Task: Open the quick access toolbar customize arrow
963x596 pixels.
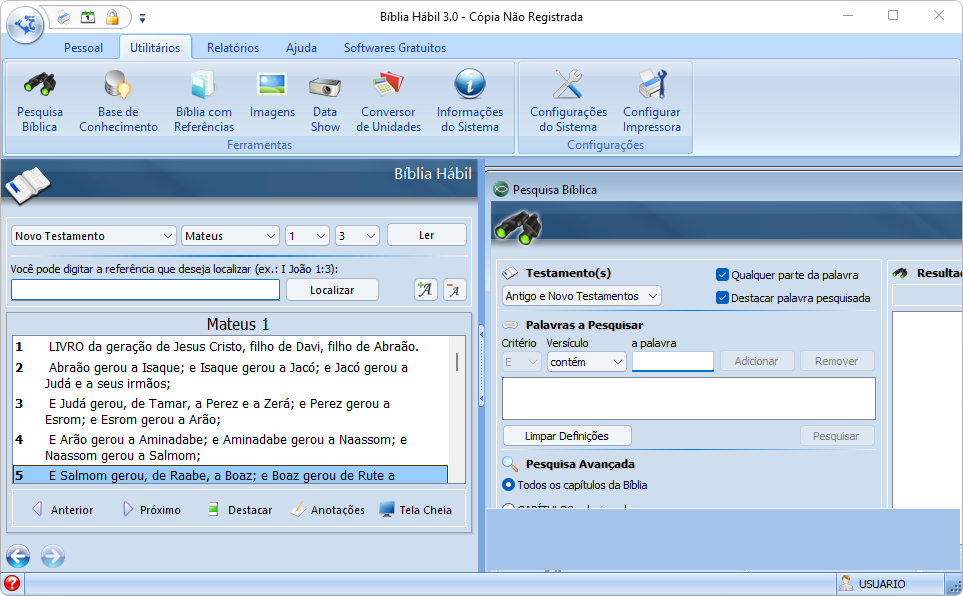Action: coord(142,18)
